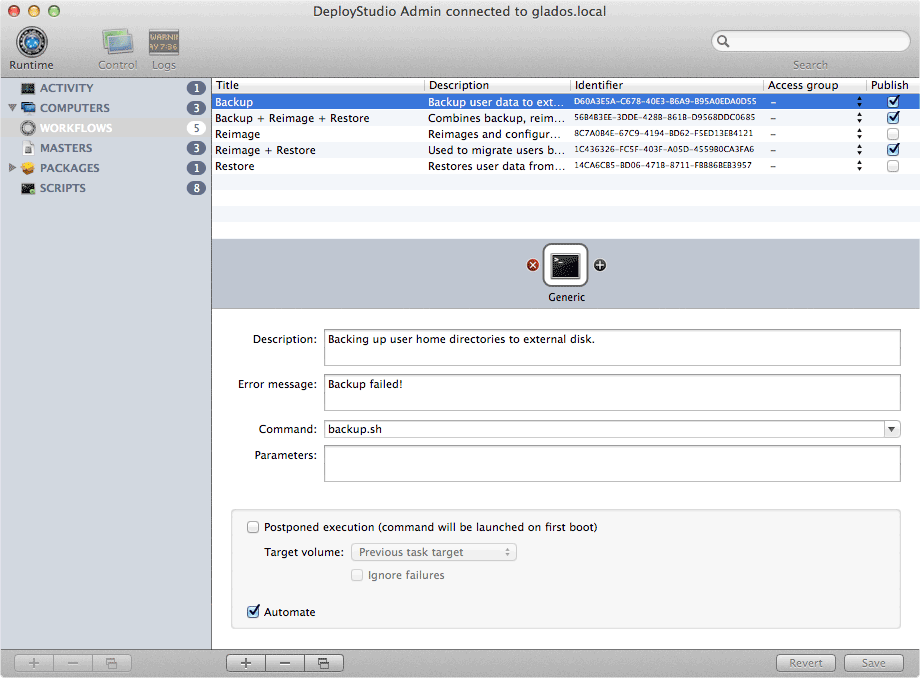920x678 pixels.
Task: Open the Control toolbar icon
Action: (117, 44)
